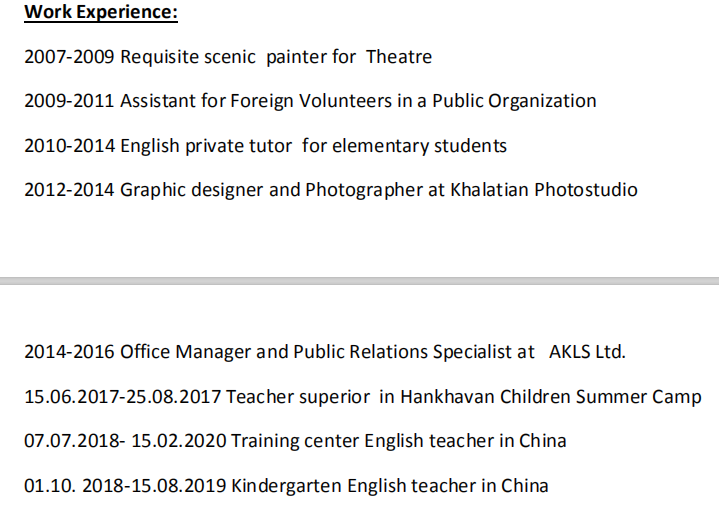Click the Office Manager line
Viewport: 719px width, 520px height.
[x=324, y=352]
